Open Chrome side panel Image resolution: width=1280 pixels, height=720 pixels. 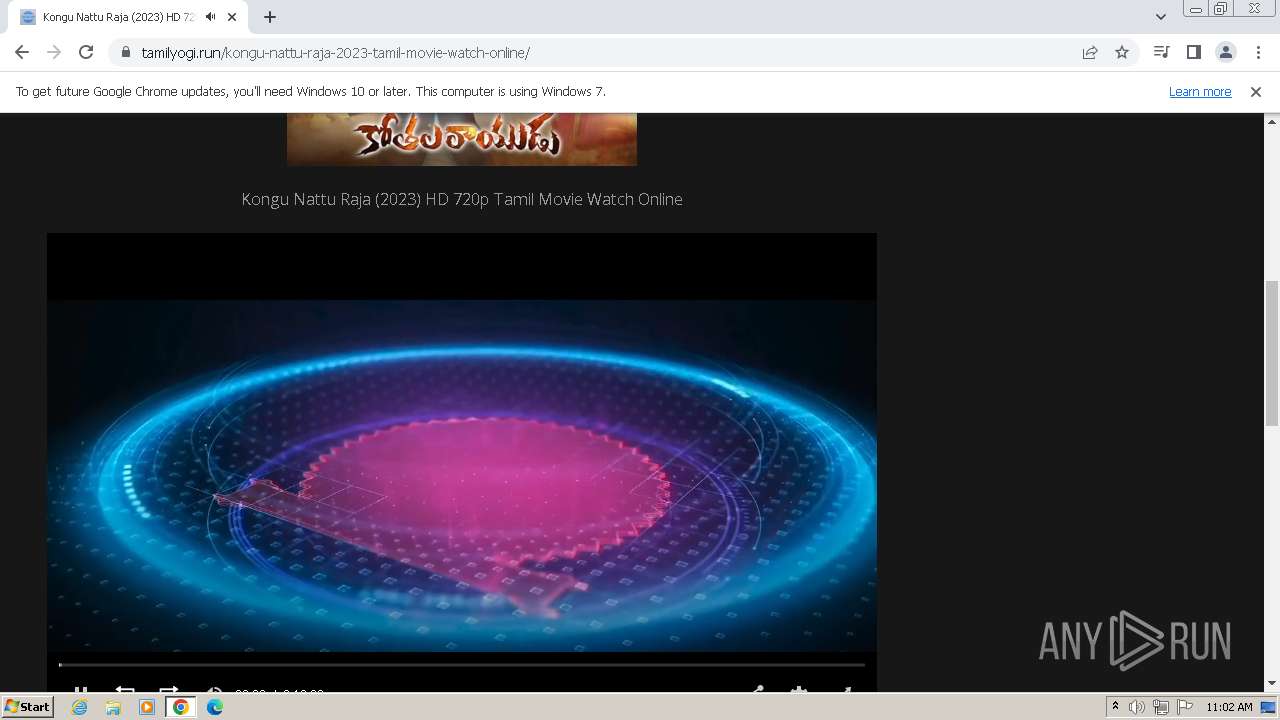click(x=1193, y=52)
